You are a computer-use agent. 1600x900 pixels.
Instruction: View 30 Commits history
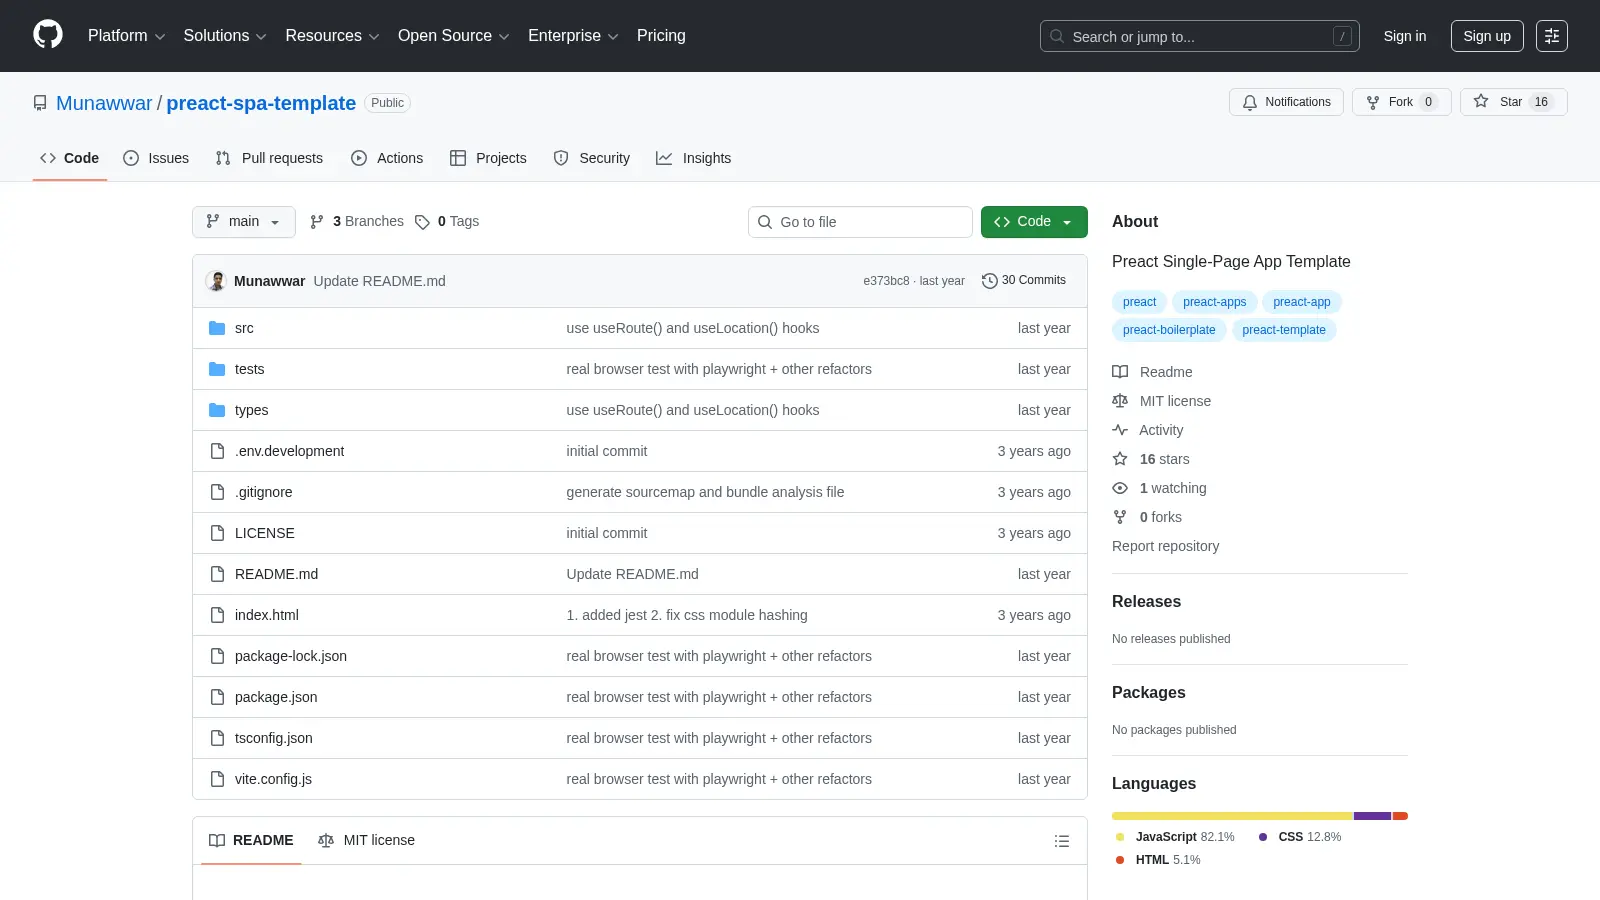pos(1024,281)
